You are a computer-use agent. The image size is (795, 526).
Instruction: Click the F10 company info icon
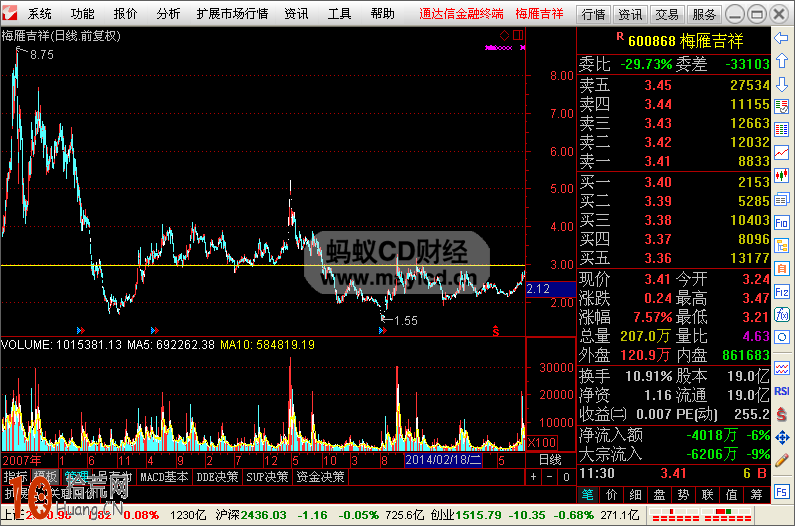click(781, 222)
